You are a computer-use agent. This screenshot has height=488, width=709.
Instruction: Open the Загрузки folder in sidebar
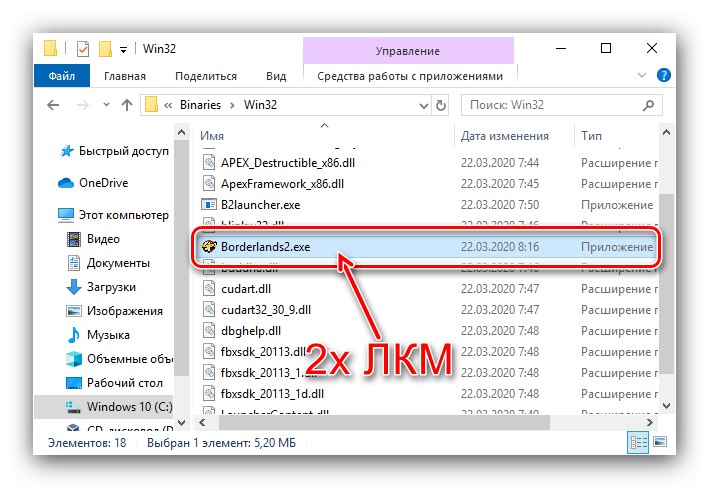pyautogui.click(x=111, y=287)
